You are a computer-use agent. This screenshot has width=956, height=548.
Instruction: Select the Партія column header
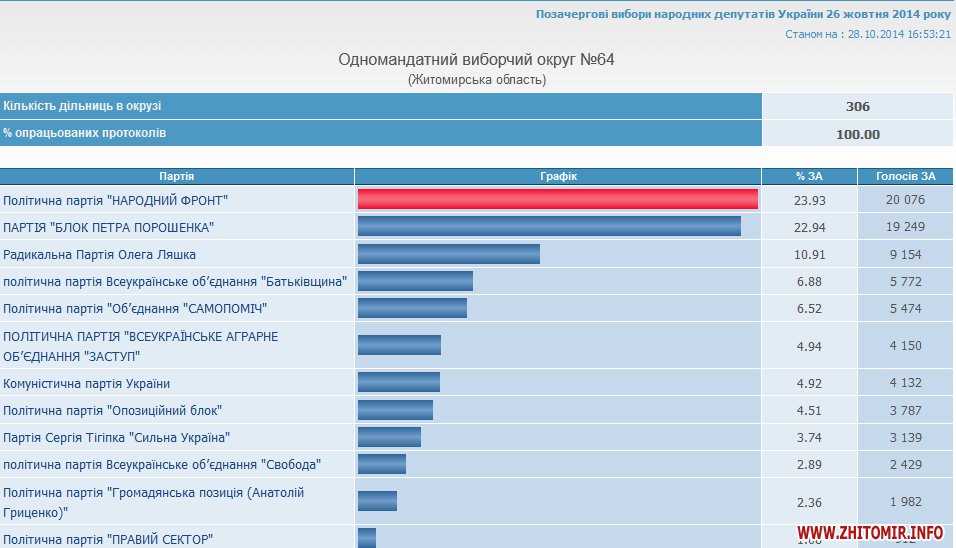tap(177, 176)
